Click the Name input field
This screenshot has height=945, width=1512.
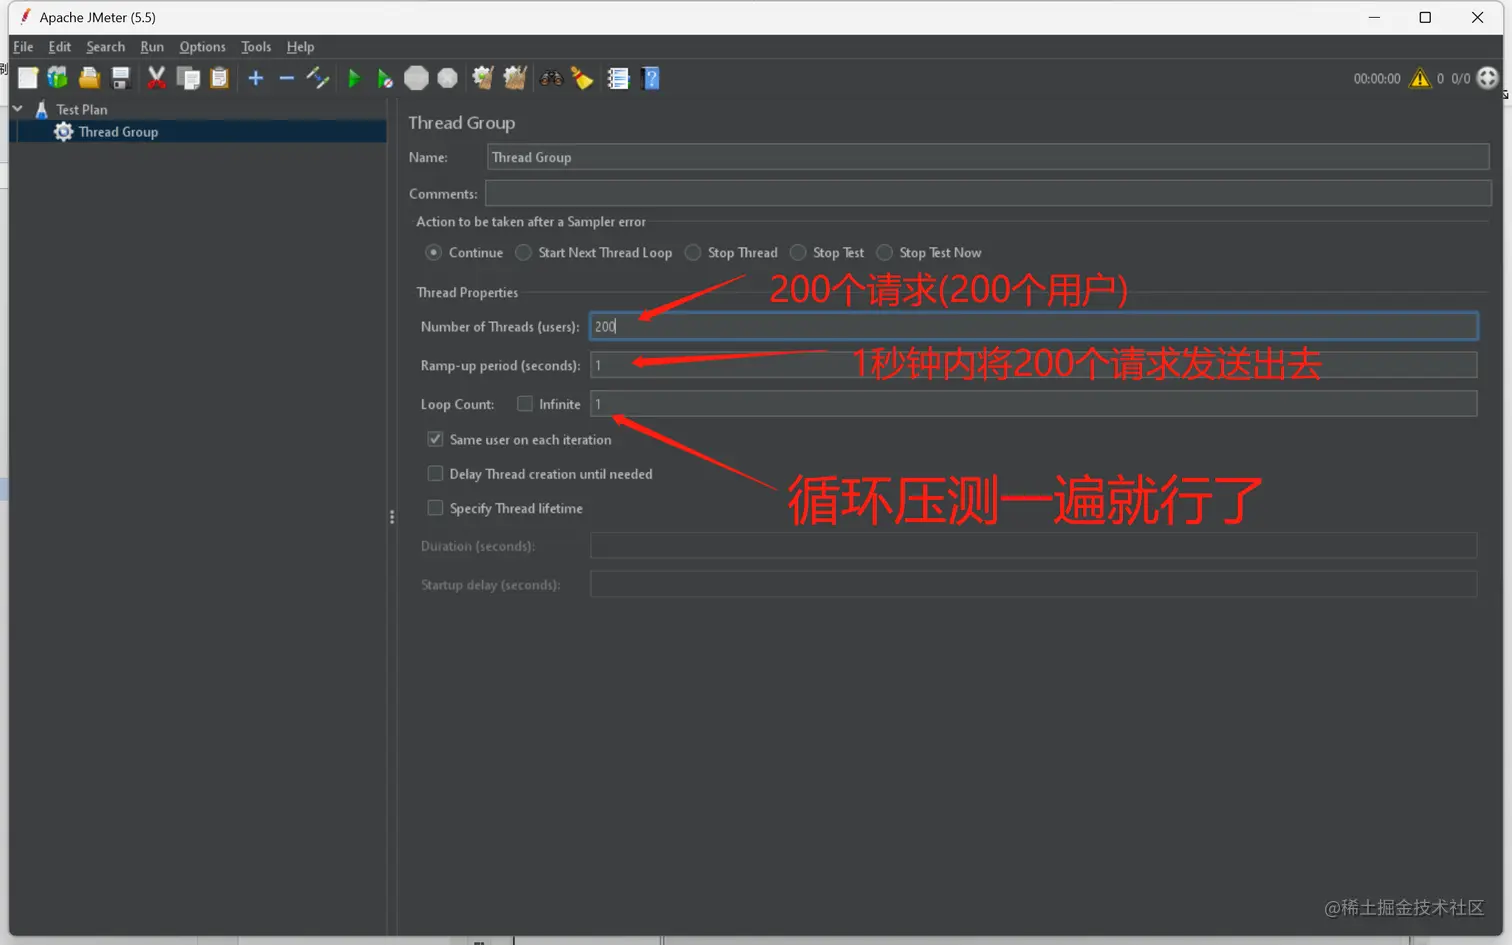[988, 157]
